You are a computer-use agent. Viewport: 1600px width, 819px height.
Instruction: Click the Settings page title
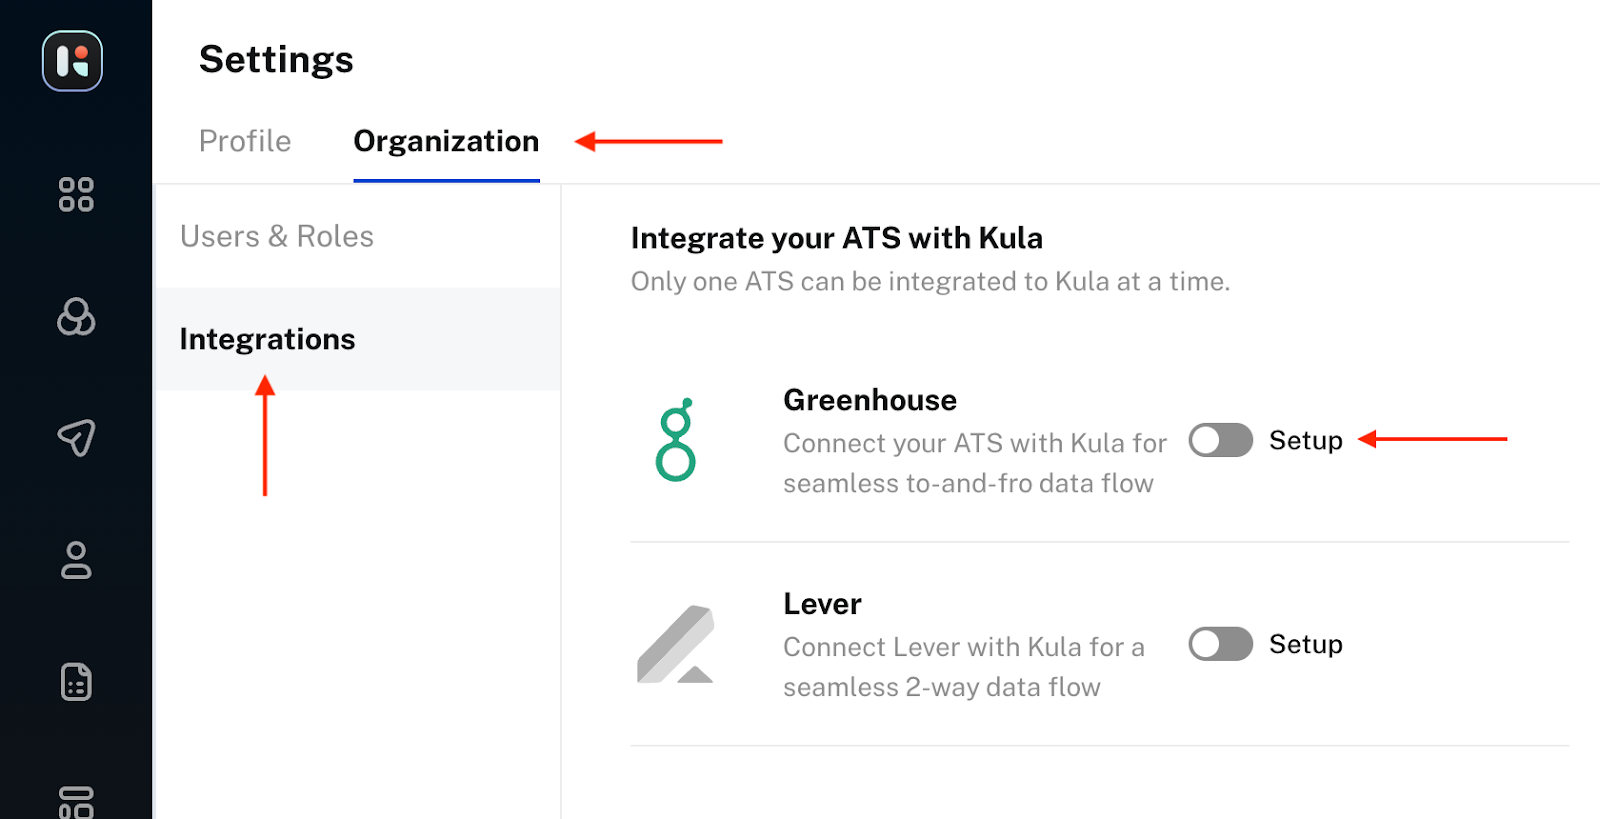276,60
